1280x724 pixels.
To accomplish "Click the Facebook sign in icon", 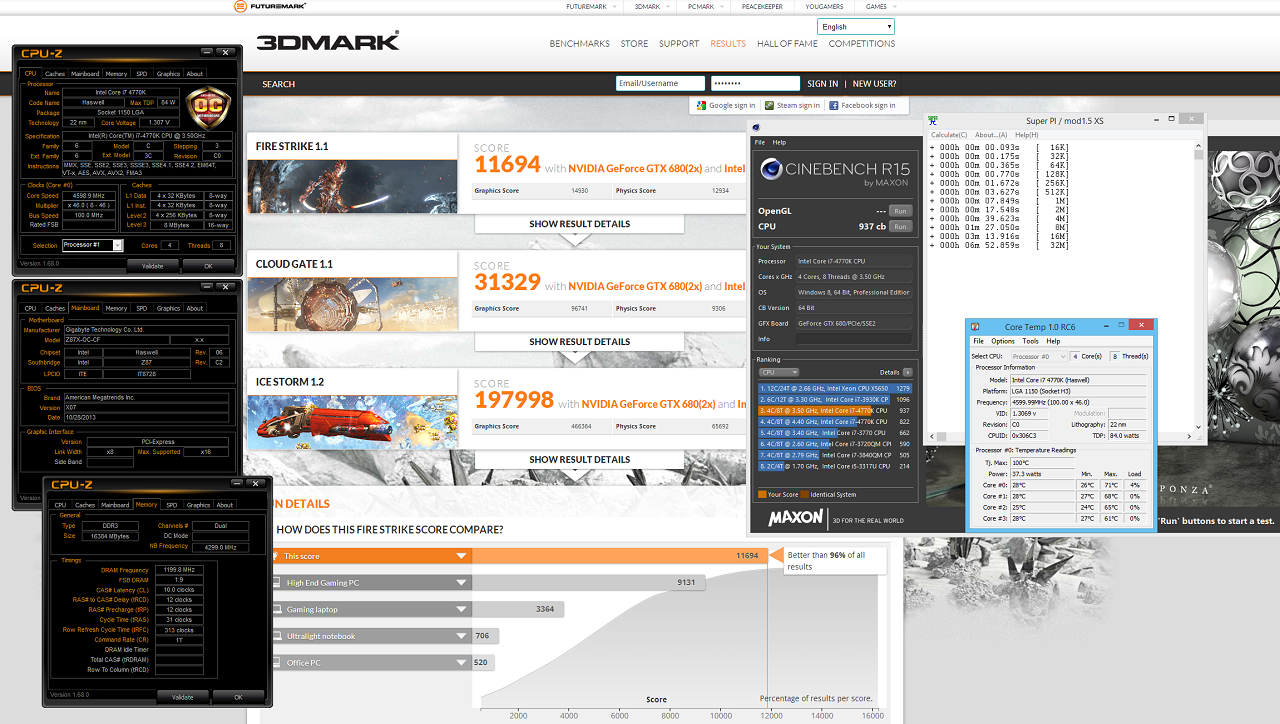I will click(833, 105).
